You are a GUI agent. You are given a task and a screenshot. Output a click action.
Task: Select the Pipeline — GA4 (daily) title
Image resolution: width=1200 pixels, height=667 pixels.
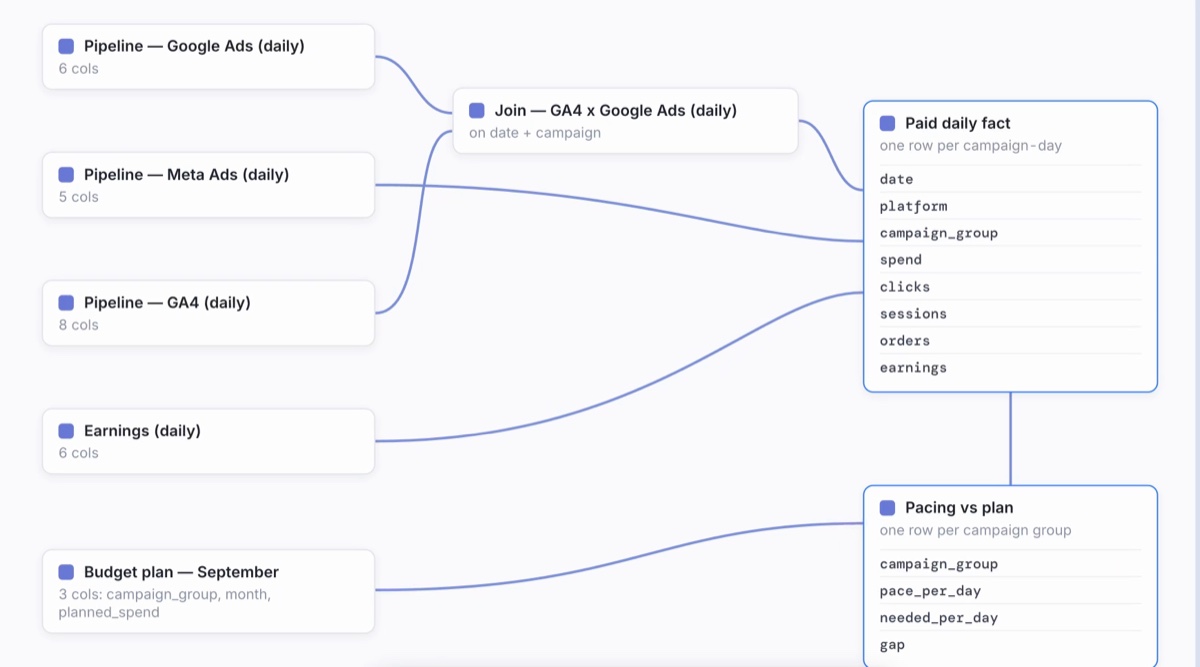point(167,302)
